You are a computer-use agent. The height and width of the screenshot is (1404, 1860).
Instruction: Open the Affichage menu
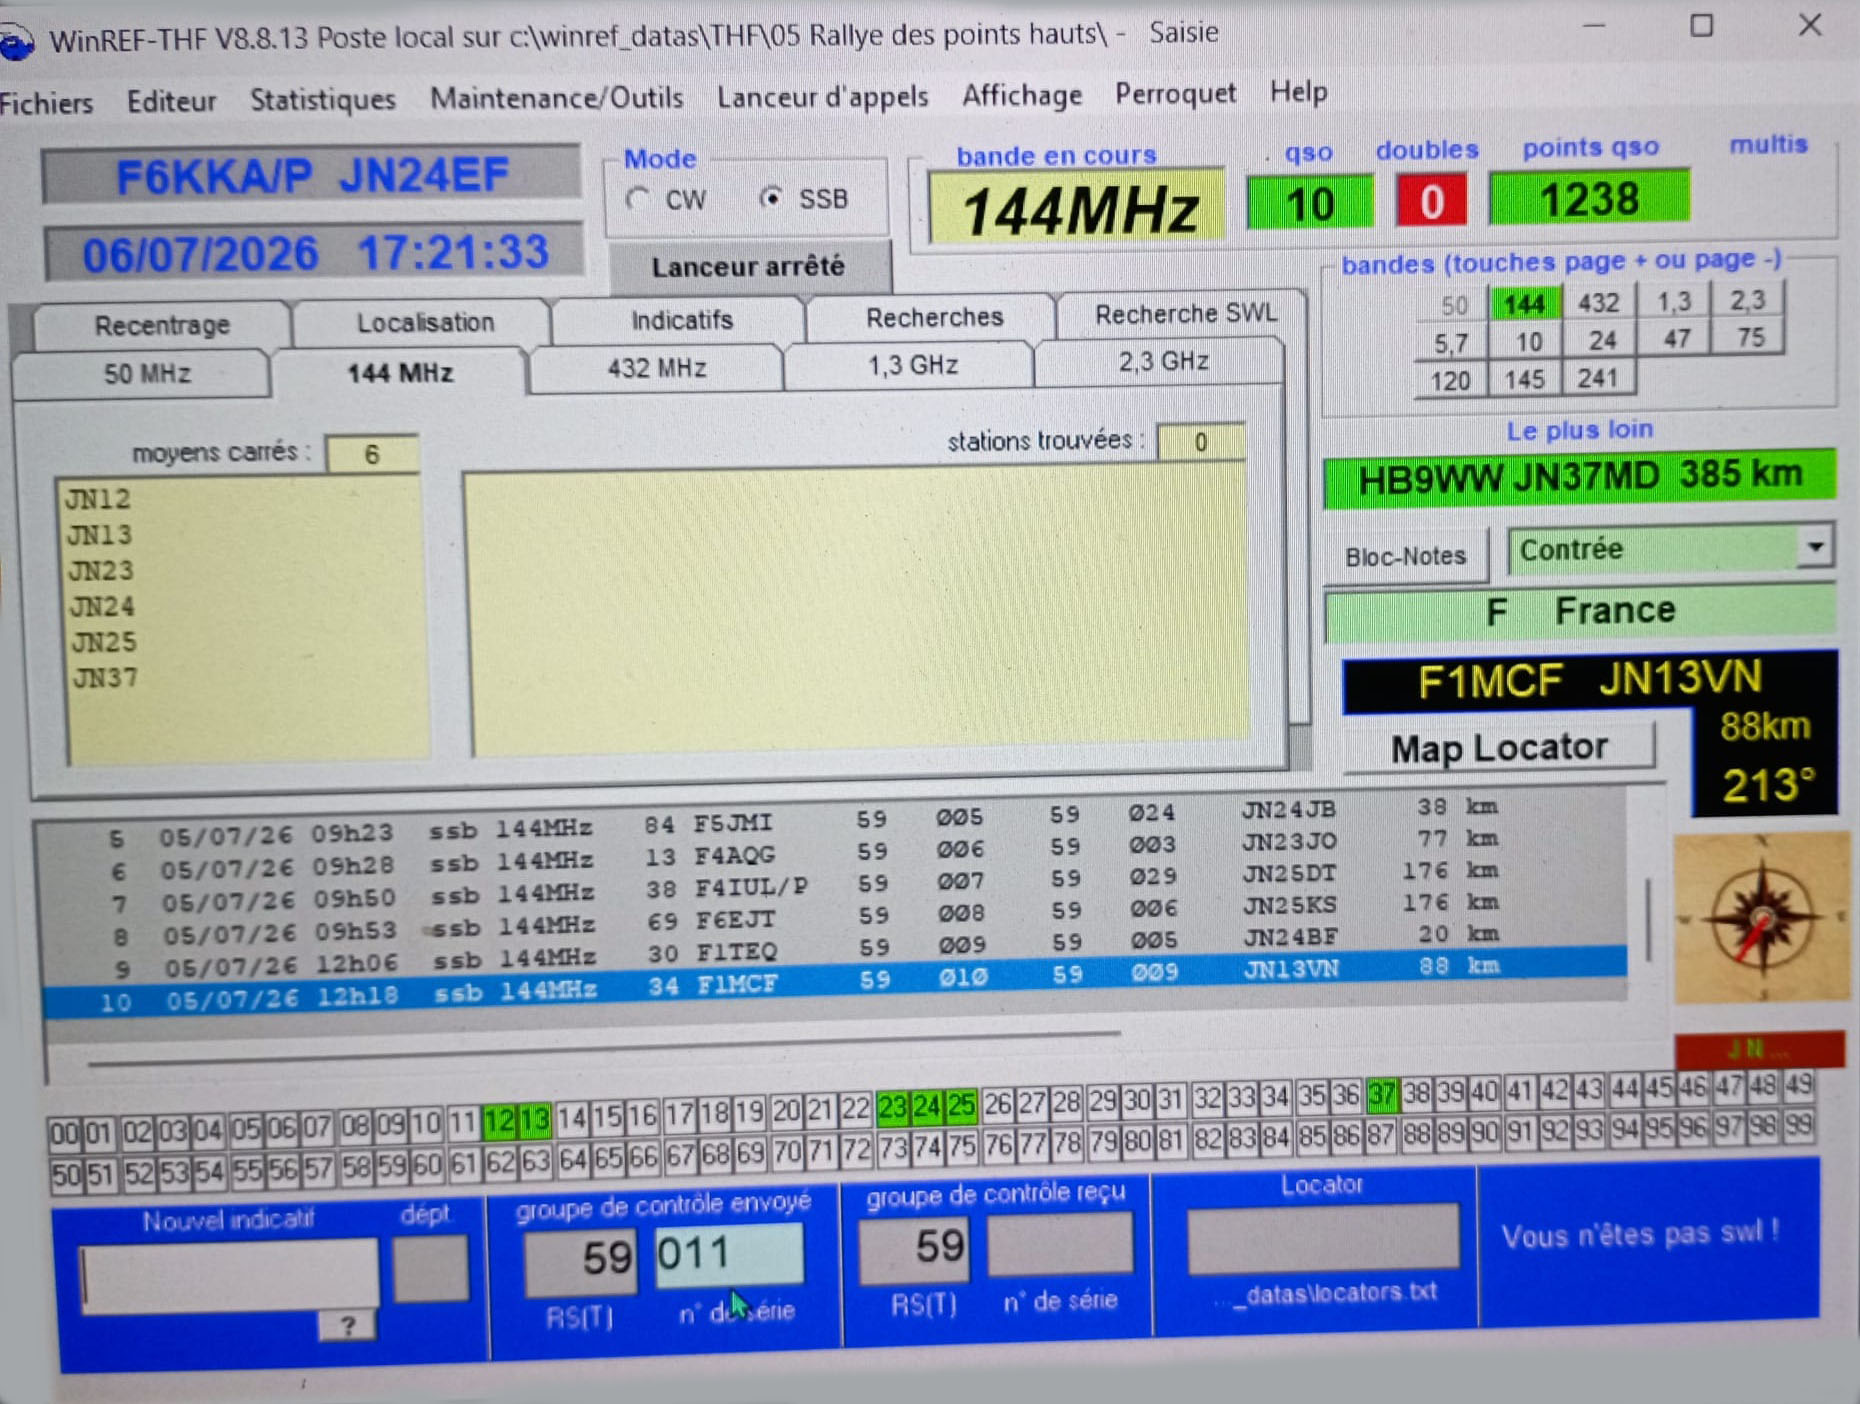(x=1021, y=94)
